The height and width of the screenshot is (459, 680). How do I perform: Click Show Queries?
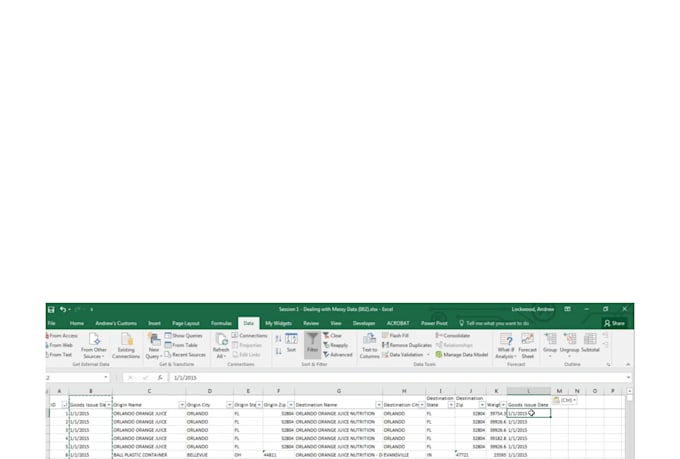pos(183,336)
